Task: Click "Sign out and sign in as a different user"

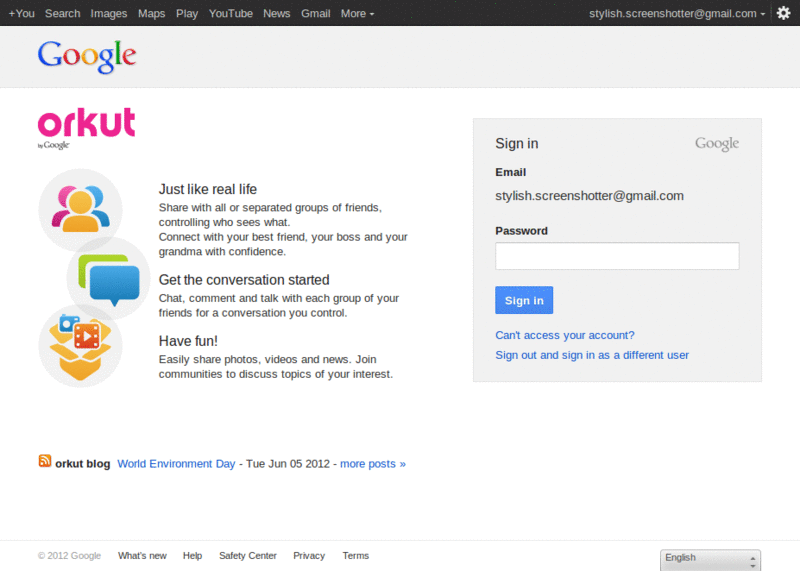Action: [x=592, y=355]
